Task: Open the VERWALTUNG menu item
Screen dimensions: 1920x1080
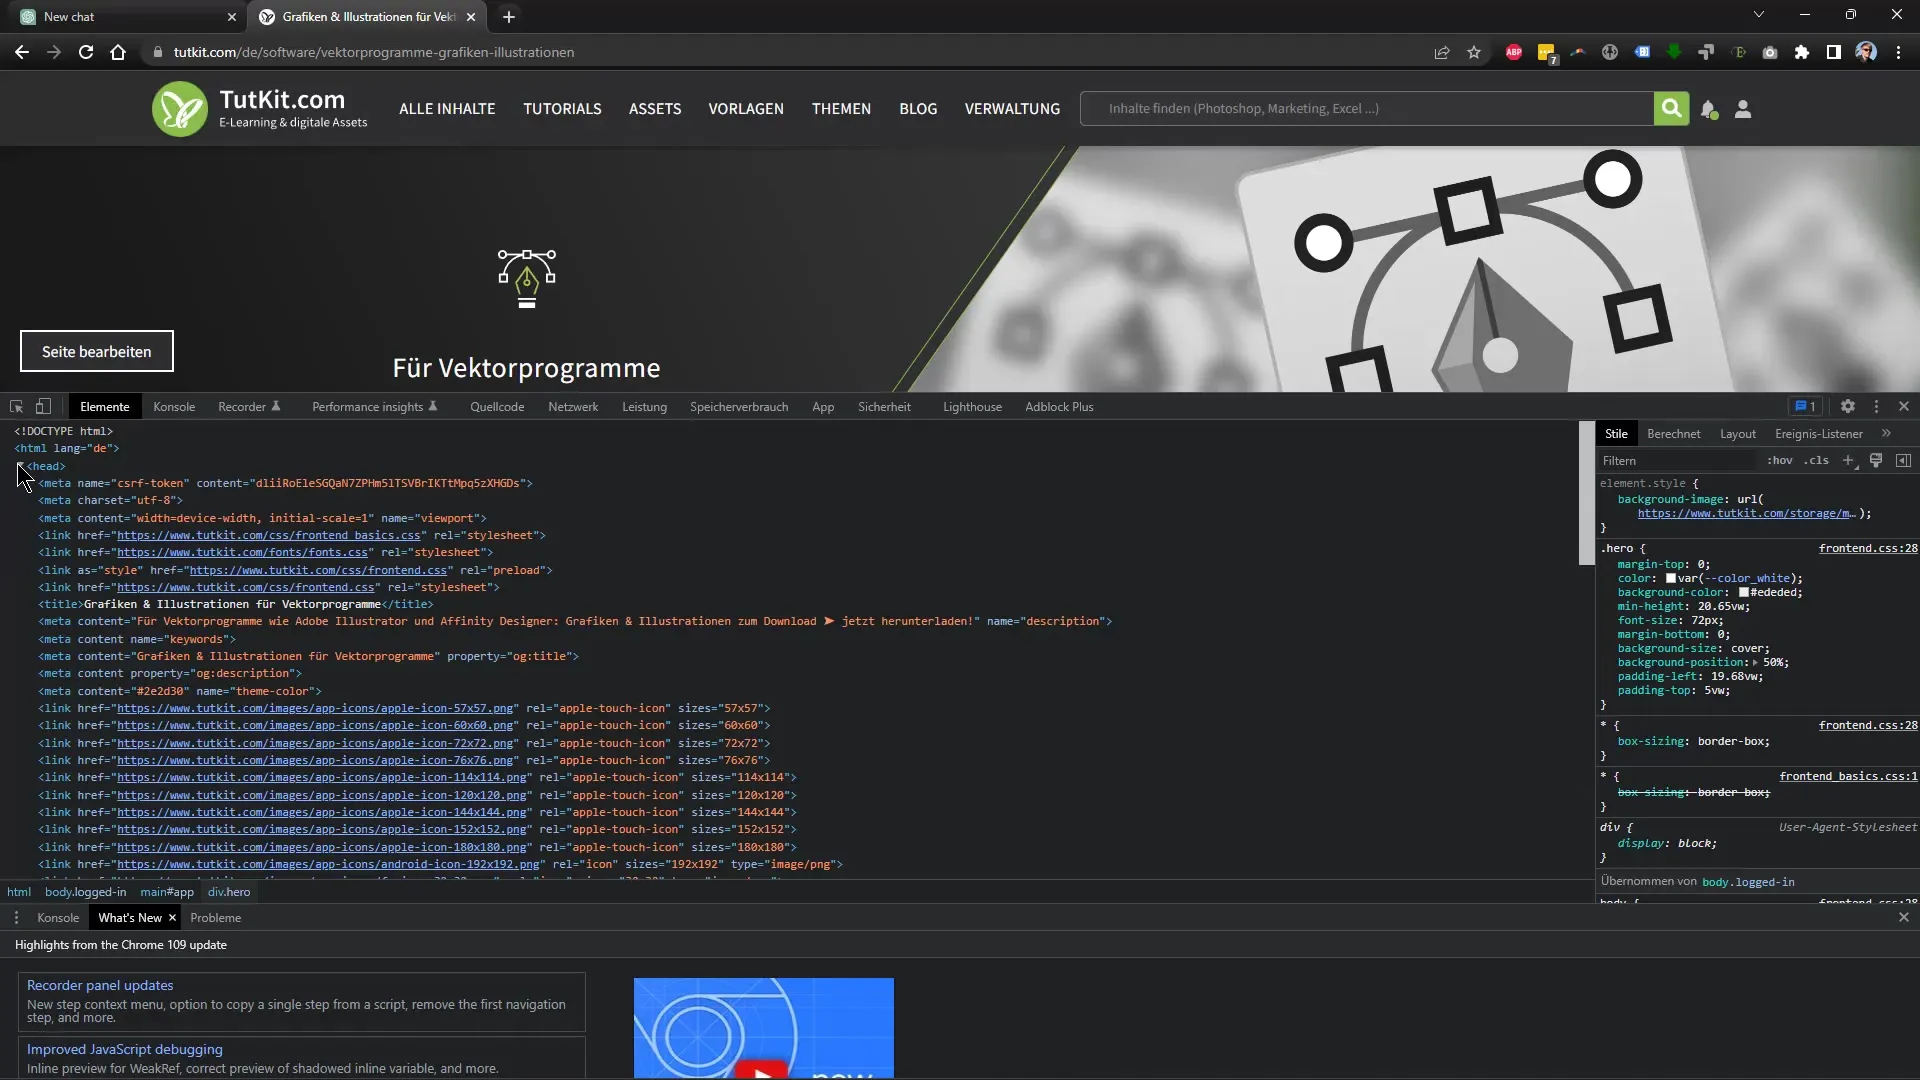Action: click(x=1012, y=109)
